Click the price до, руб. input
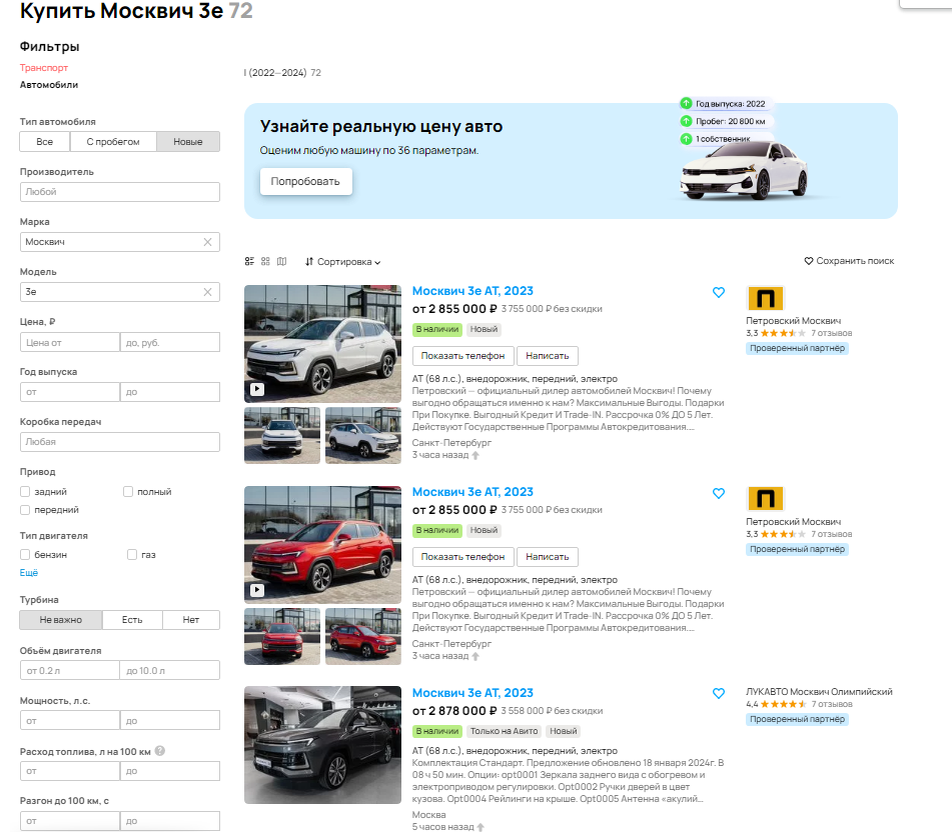The height and width of the screenshot is (832, 952). (170, 343)
